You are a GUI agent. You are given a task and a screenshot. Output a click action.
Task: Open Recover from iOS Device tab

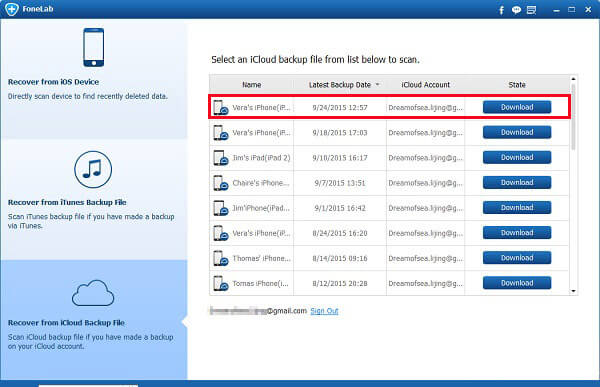pos(94,79)
